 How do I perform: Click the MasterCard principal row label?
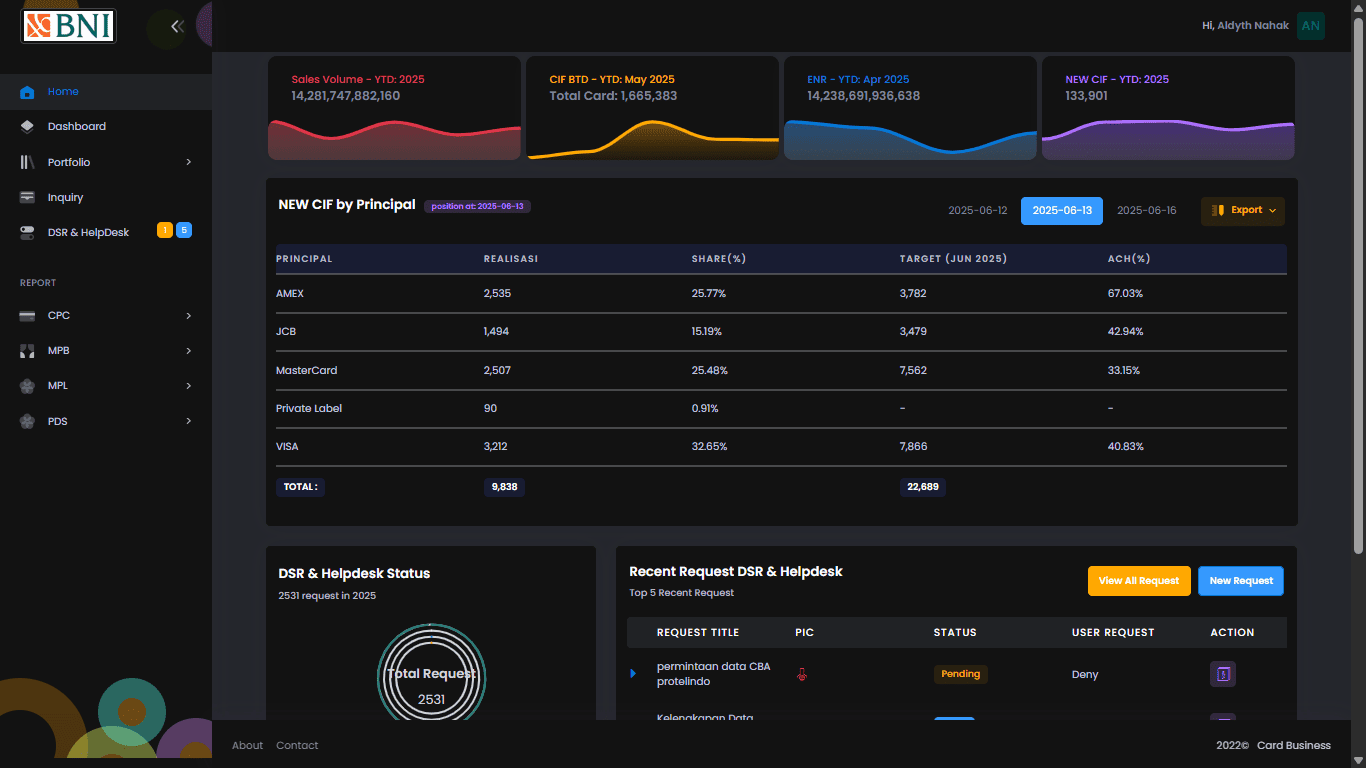coord(307,371)
